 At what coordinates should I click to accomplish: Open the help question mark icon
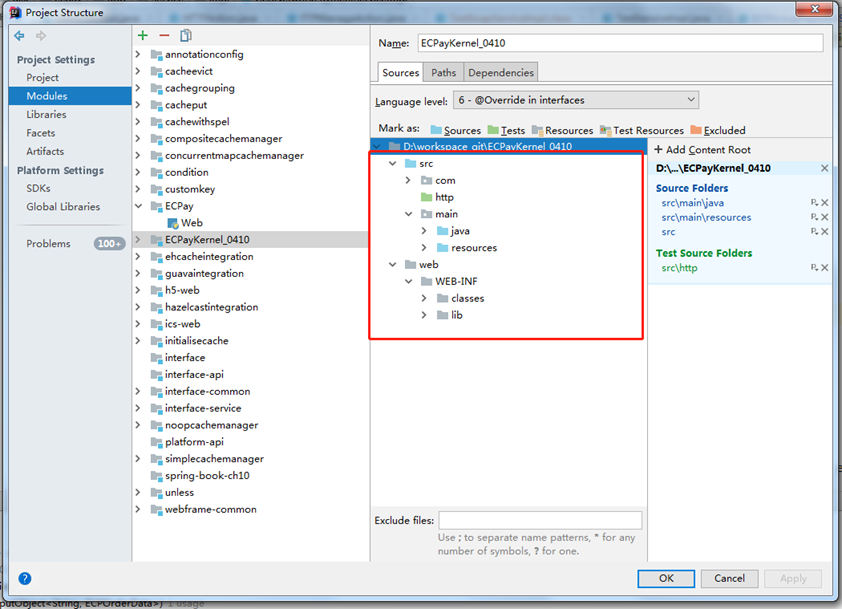click(x=25, y=578)
